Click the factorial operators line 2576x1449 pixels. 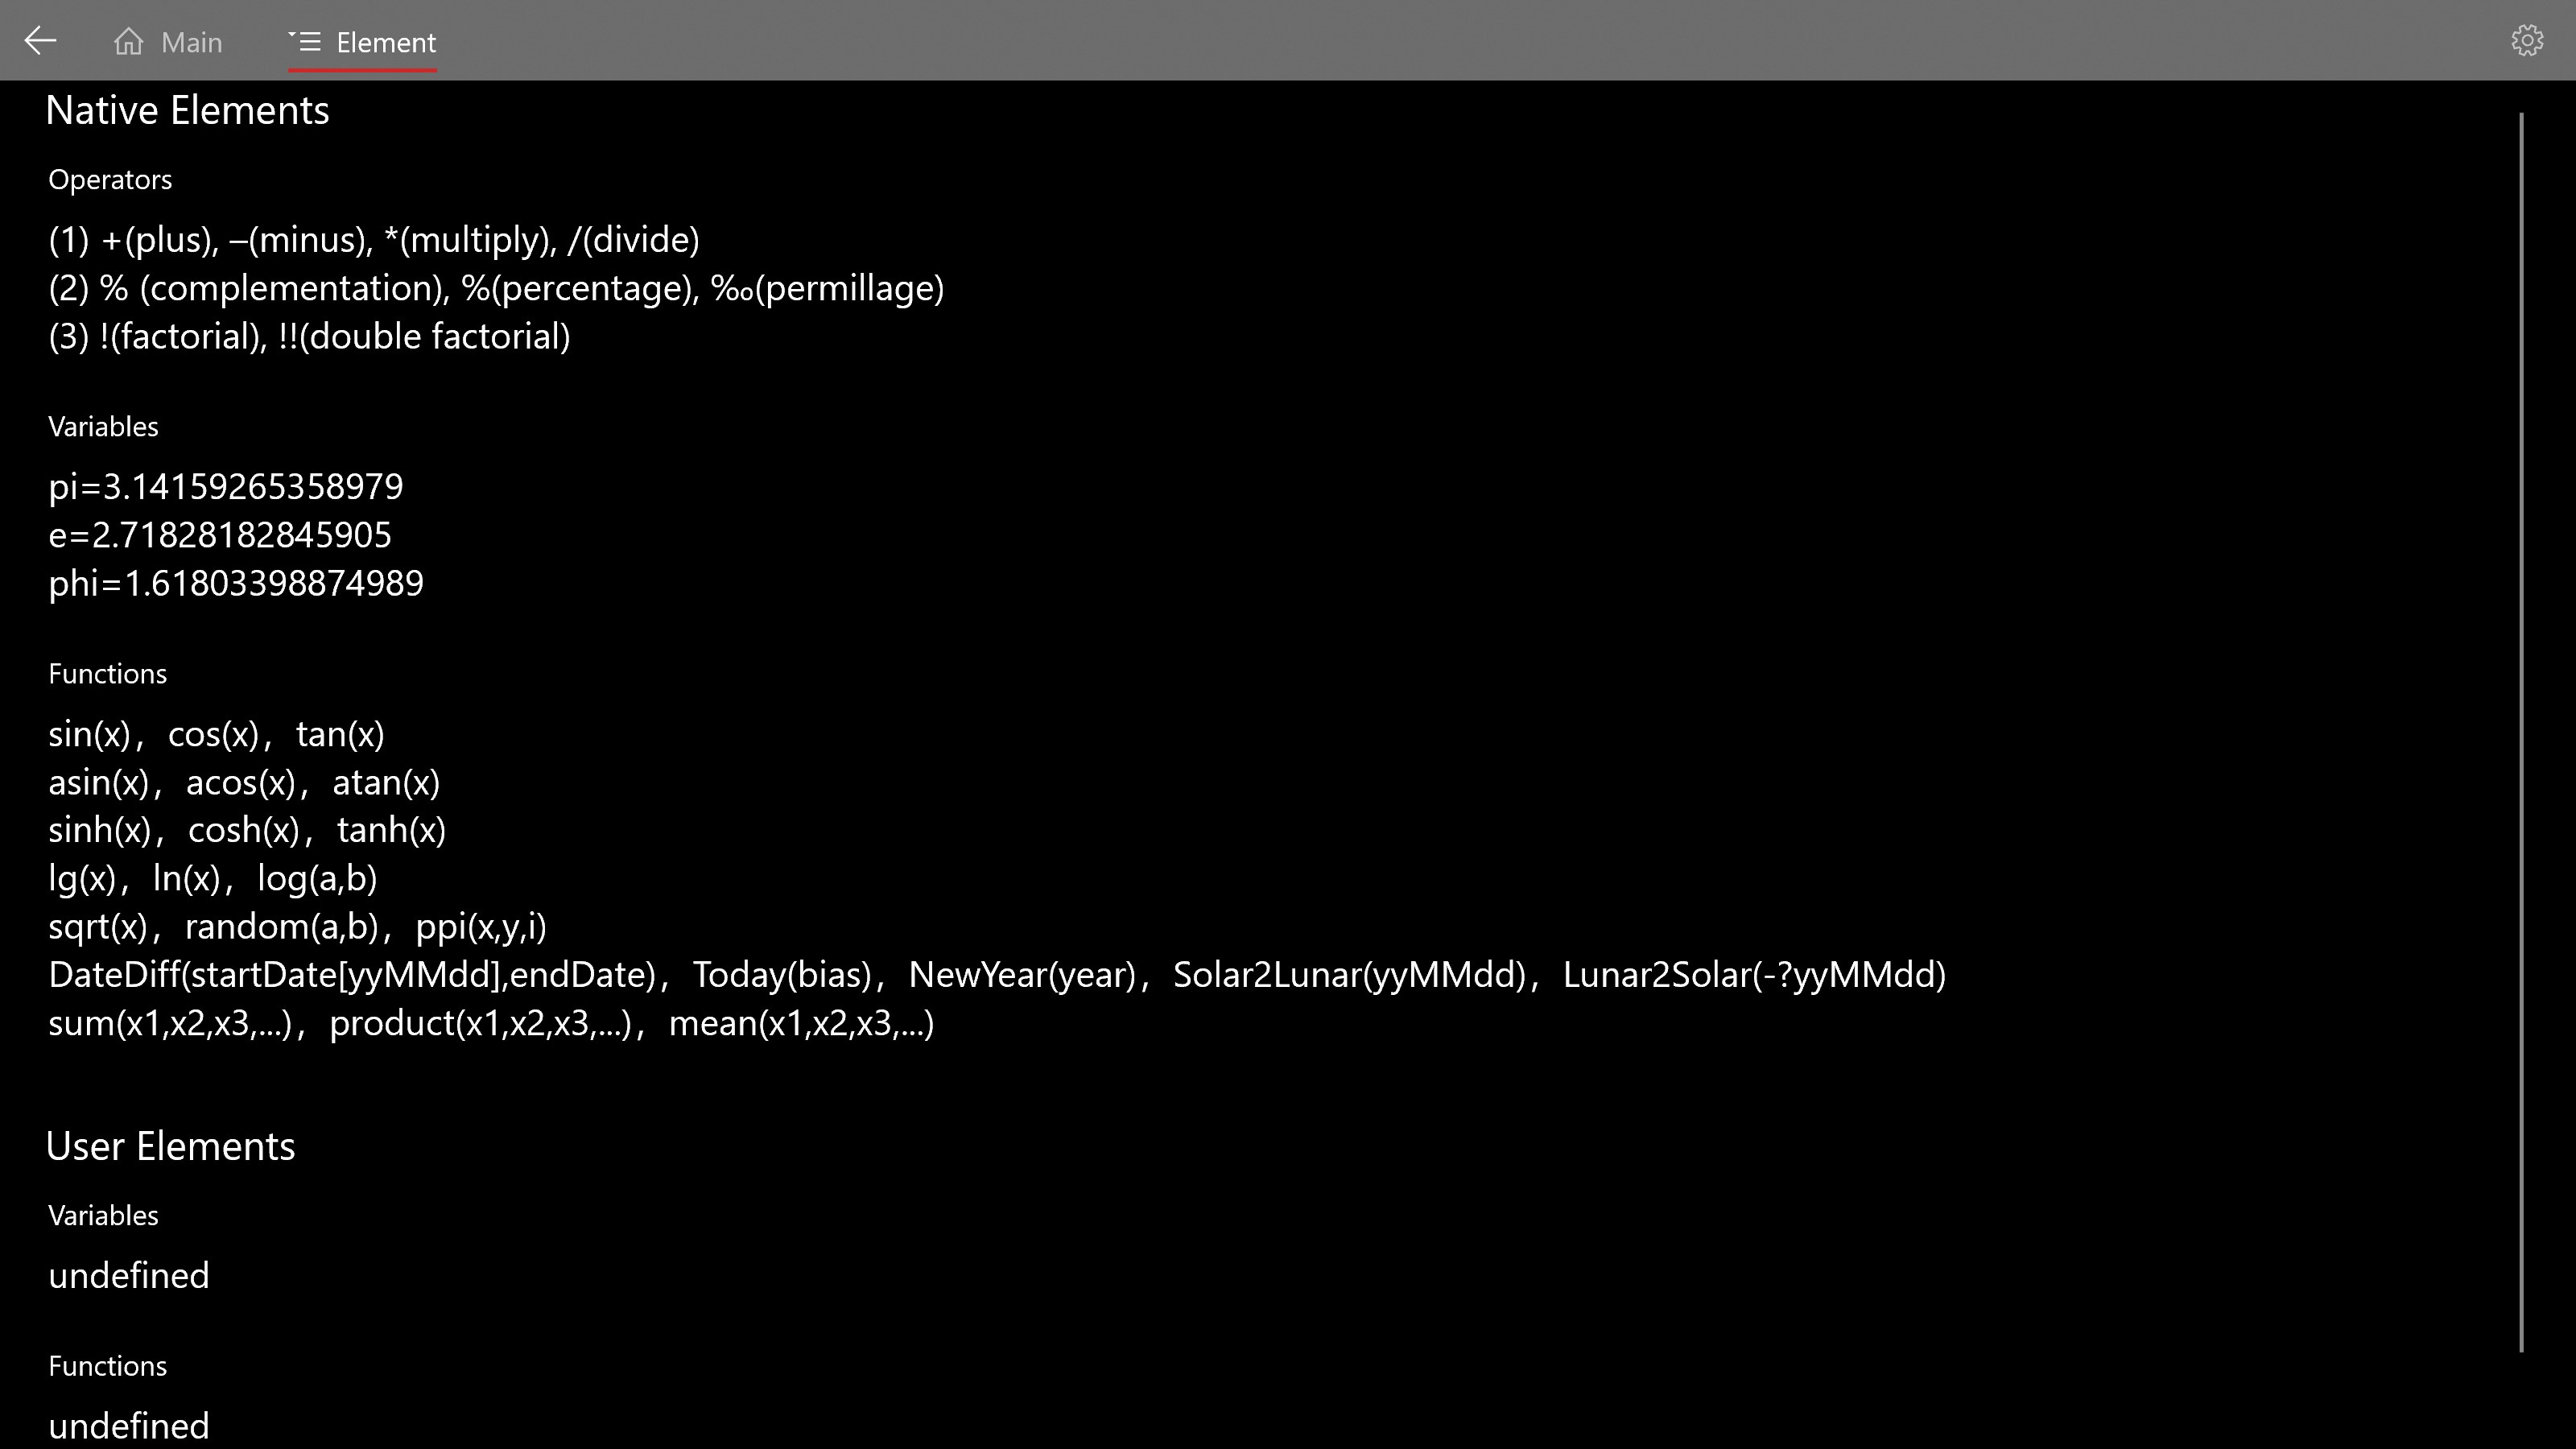[309, 337]
